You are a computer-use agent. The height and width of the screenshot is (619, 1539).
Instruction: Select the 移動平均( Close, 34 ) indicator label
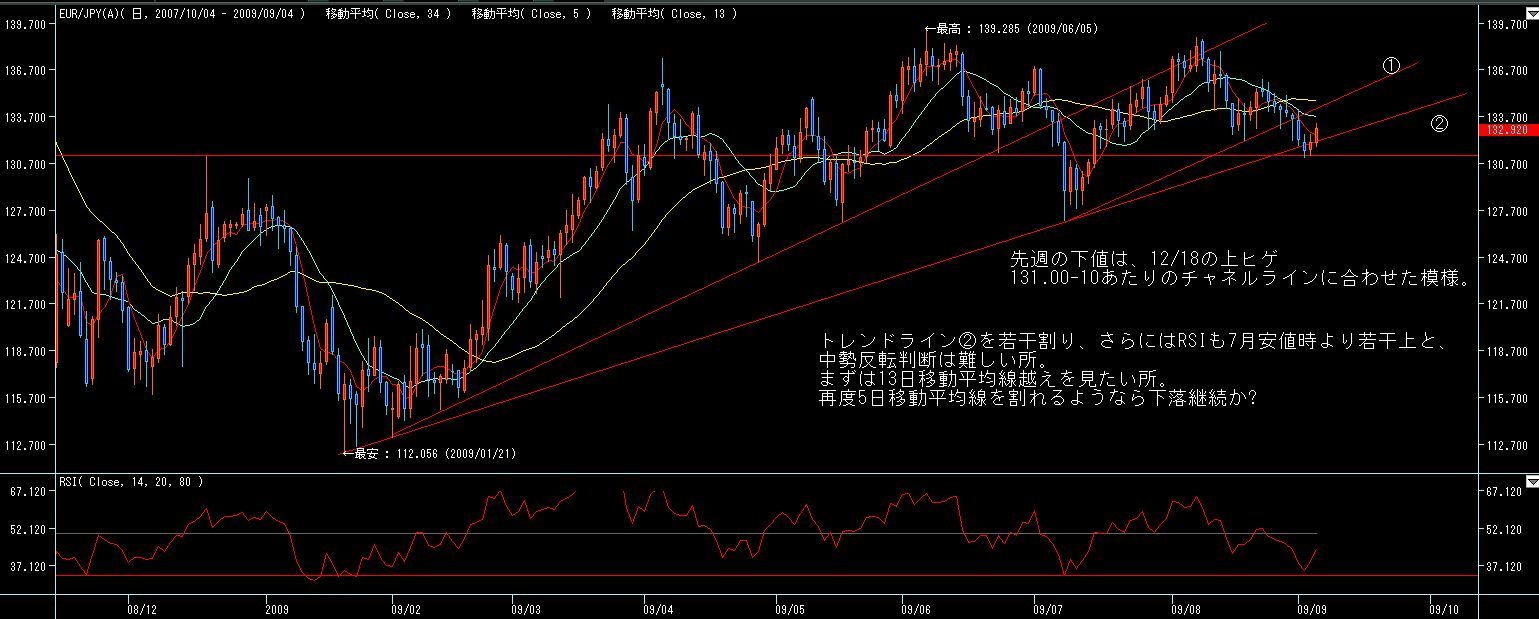click(x=388, y=14)
